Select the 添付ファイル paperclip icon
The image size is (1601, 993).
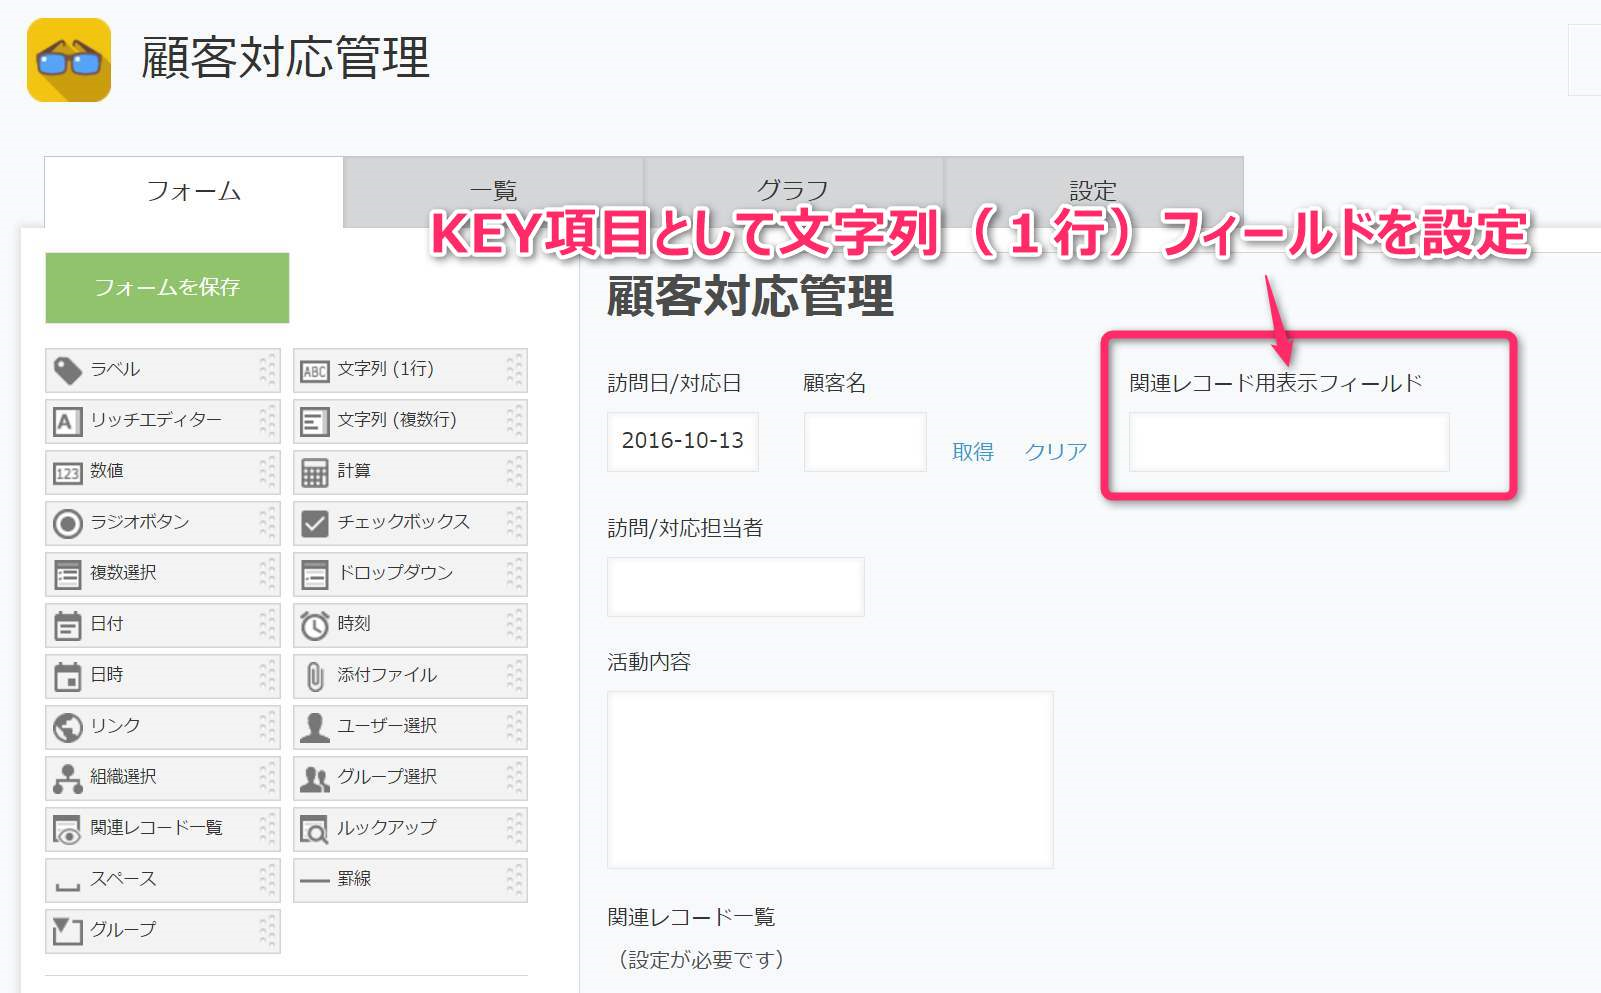coord(314,677)
